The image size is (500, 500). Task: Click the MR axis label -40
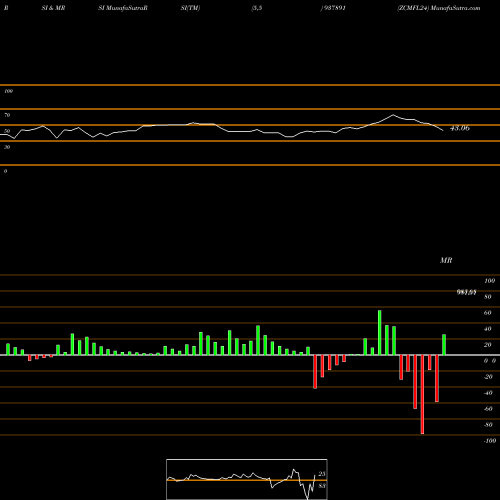[488, 393]
